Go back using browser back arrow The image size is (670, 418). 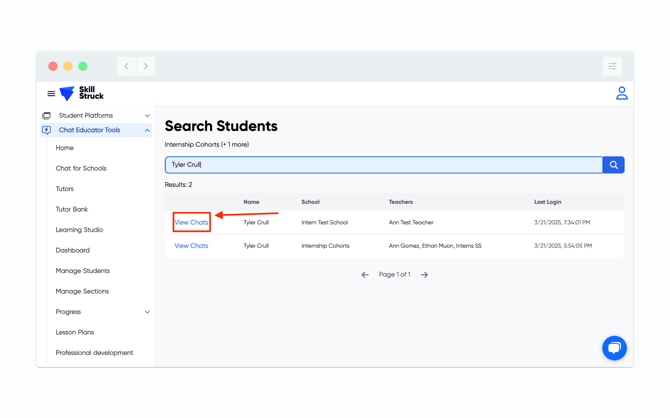[127, 66]
